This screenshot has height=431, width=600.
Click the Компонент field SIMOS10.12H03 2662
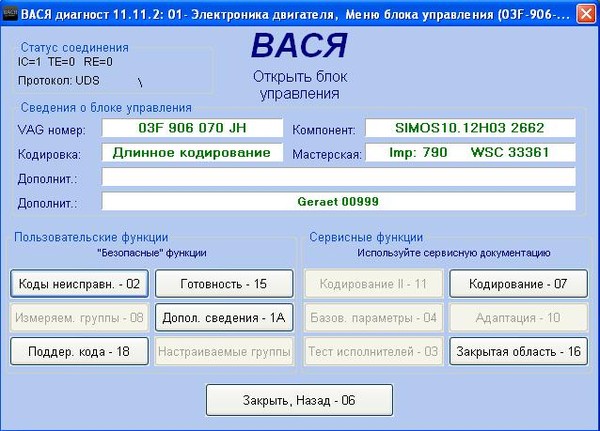[x=470, y=128]
